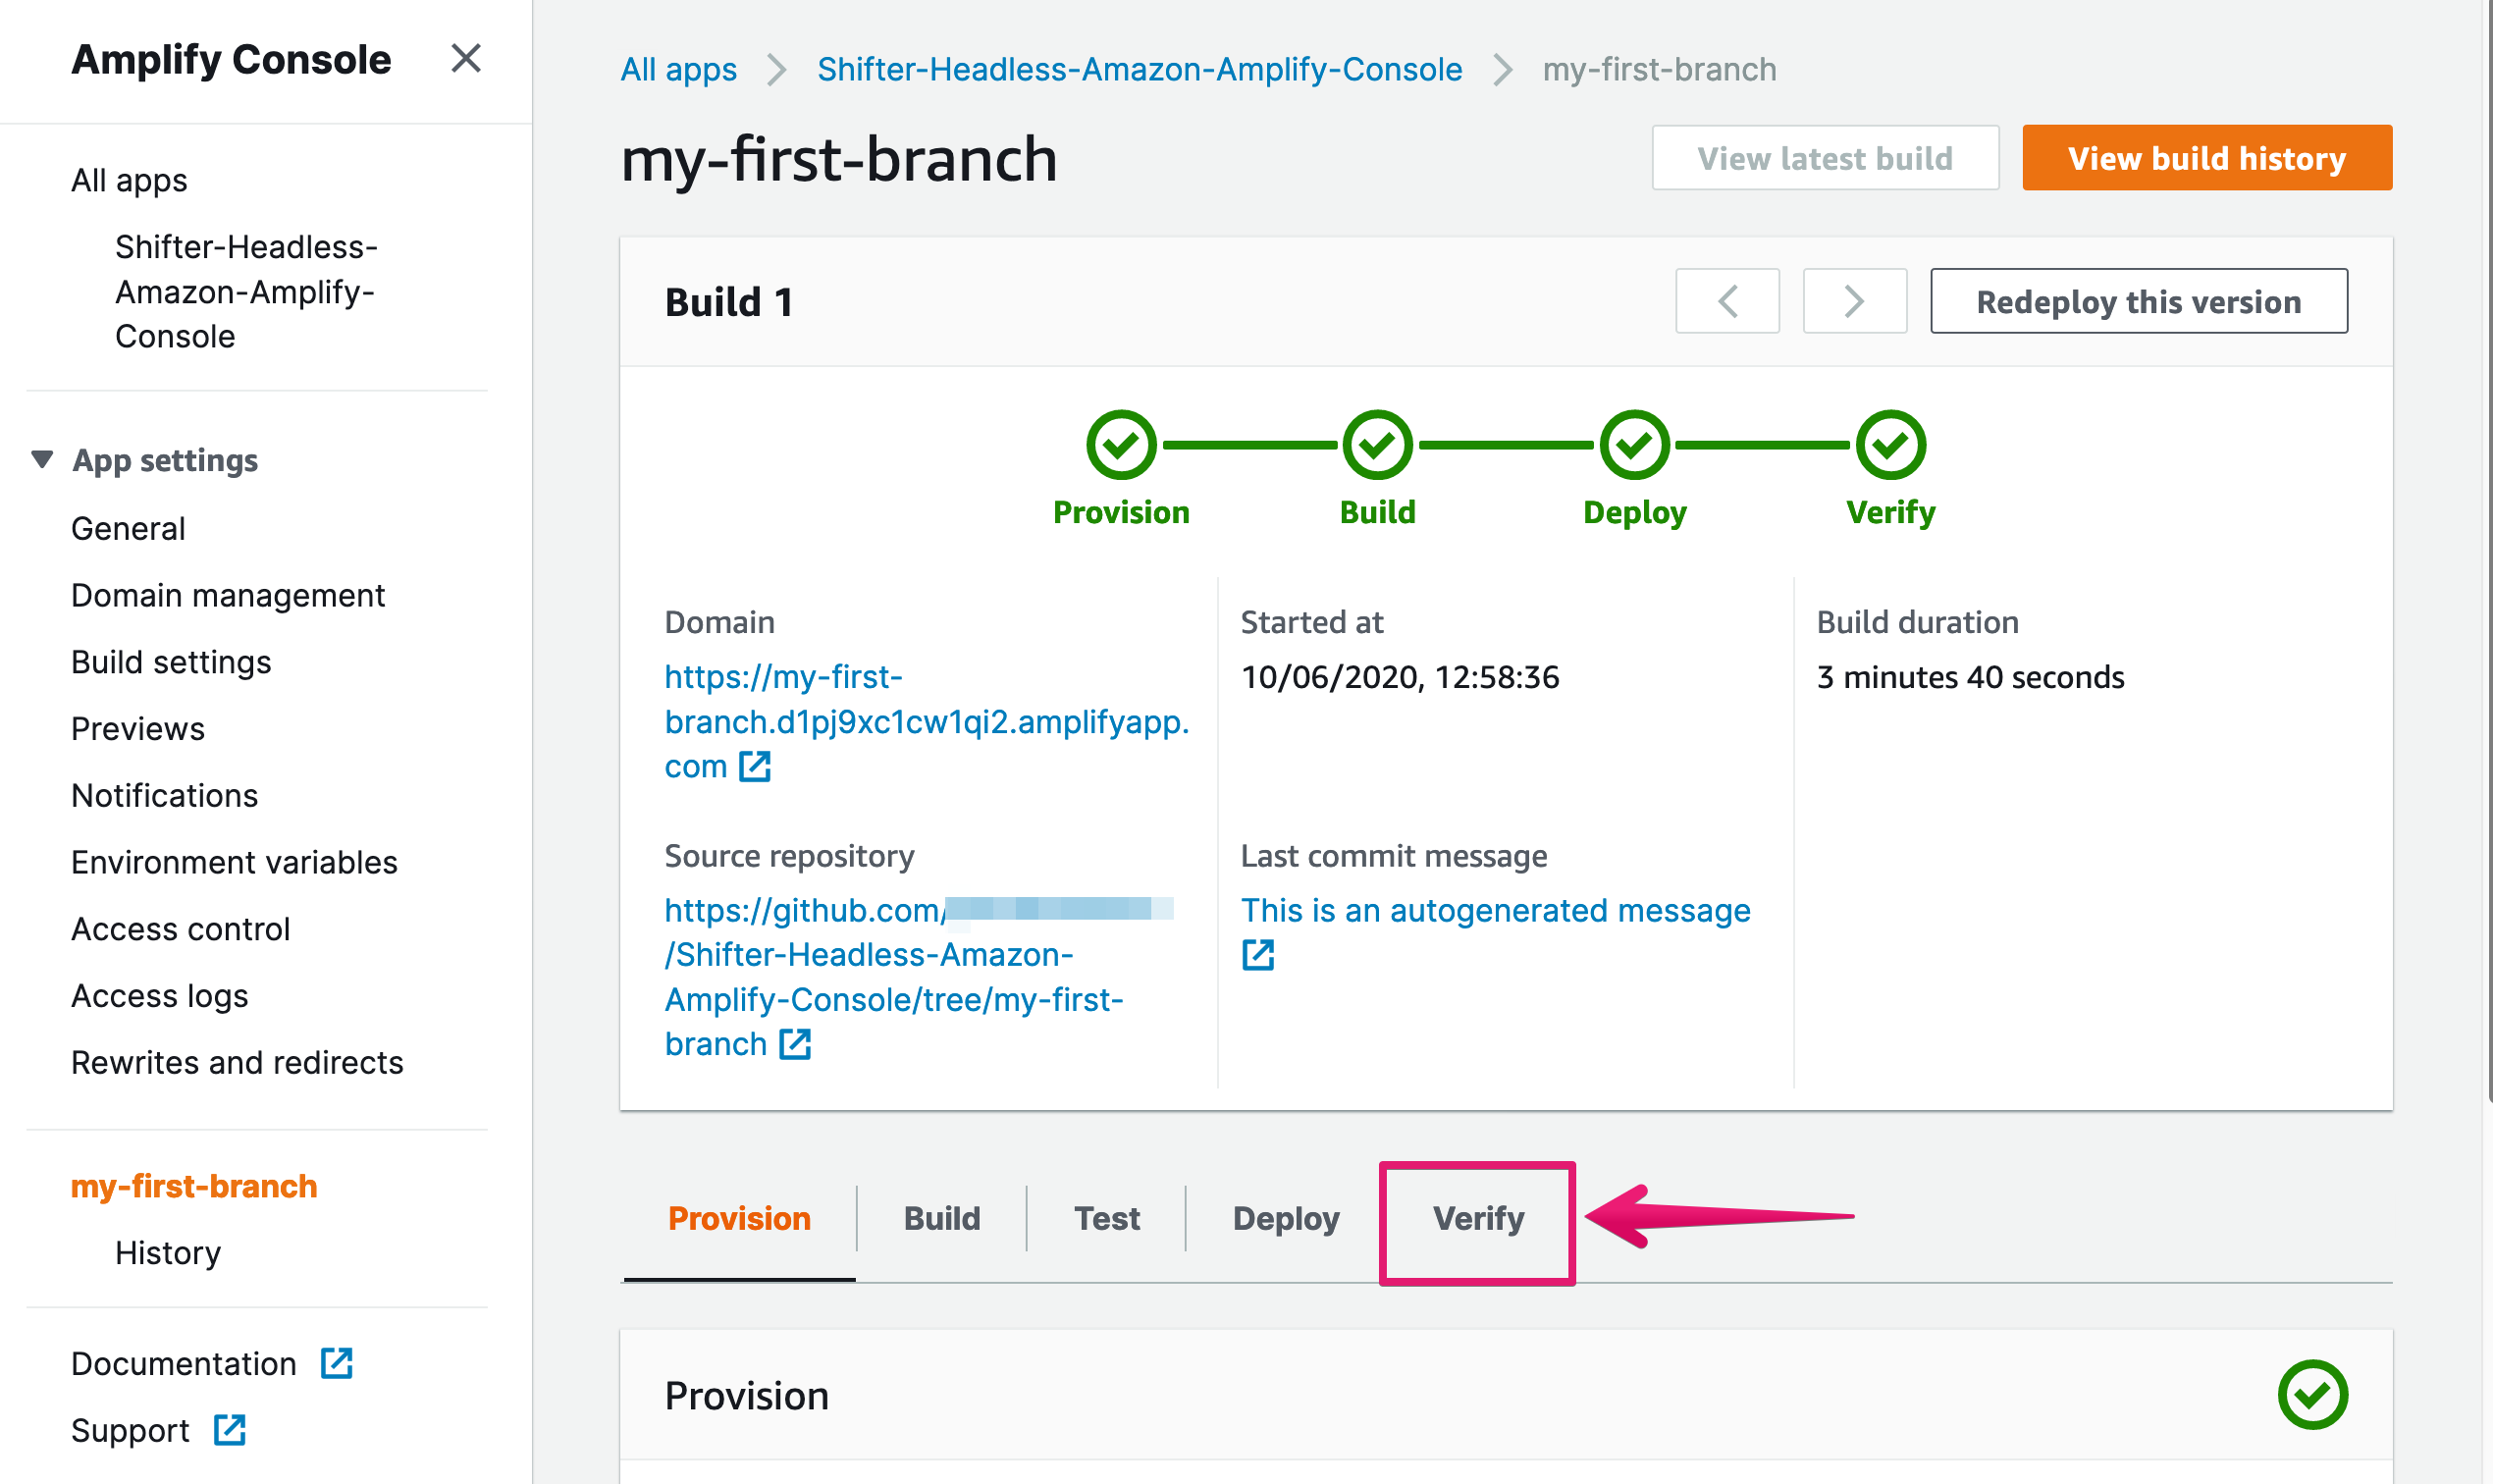Go to previous build with left arrow

(1727, 301)
